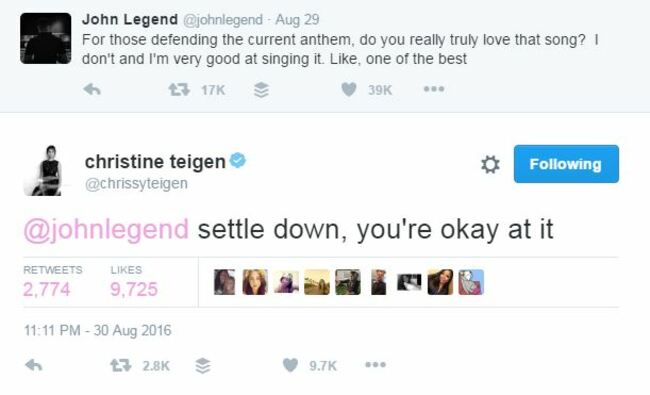Click the stacked layers icon under John Legend's tweet
This screenshot has height=395, width=650.
(261, 90)
